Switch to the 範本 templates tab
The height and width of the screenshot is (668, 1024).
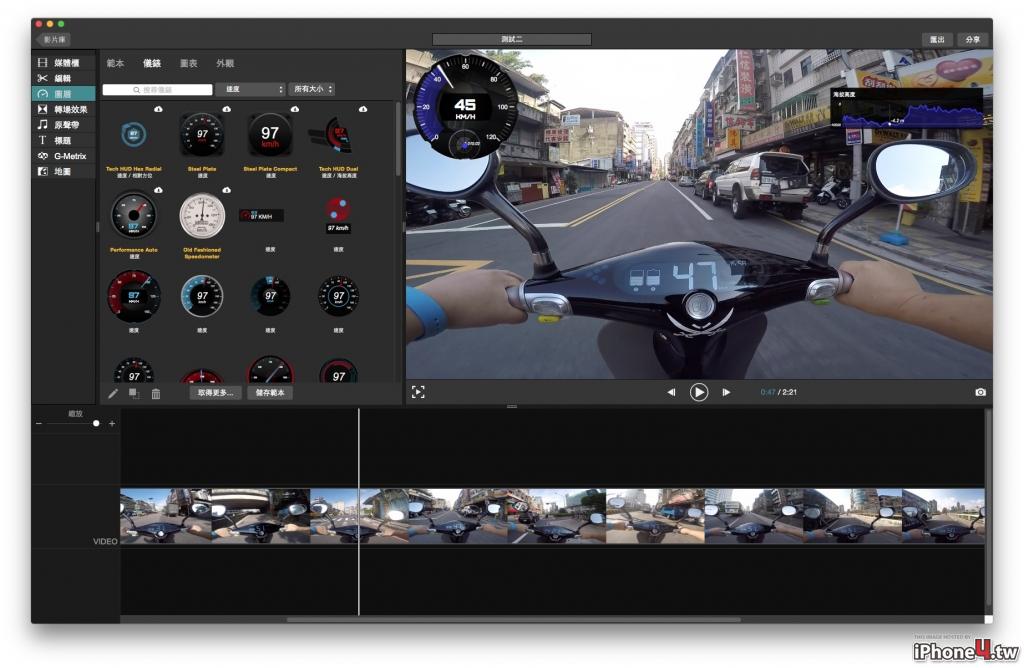tap(115, 63)
